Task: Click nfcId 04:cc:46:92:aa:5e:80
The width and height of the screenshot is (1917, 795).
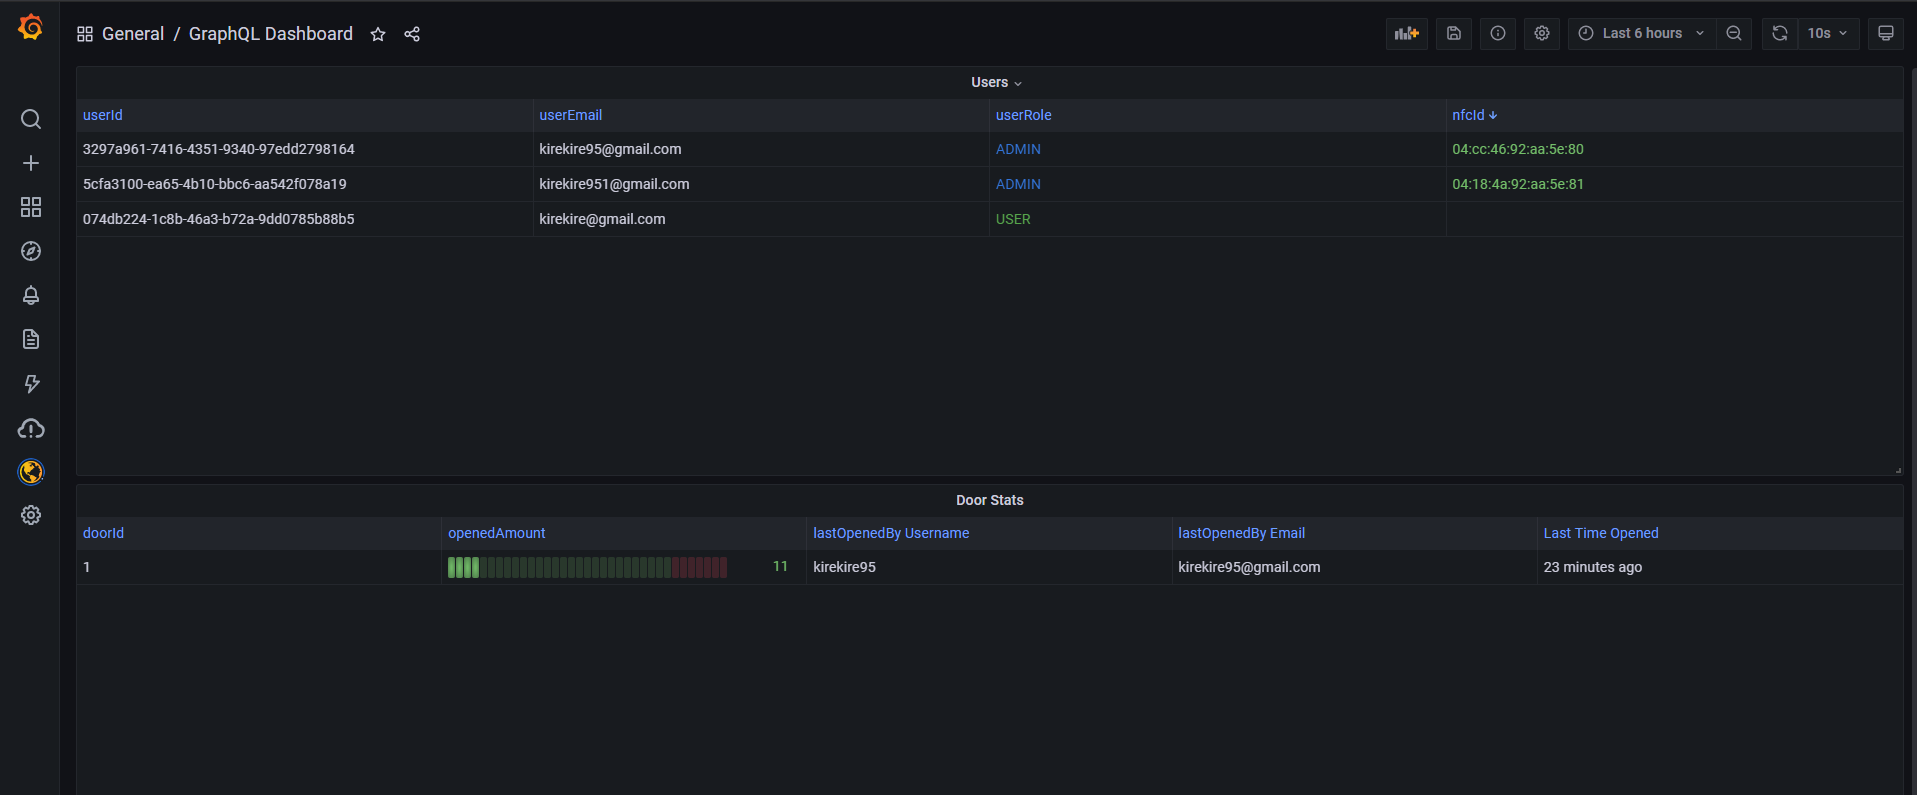Action: [1518, 149]
